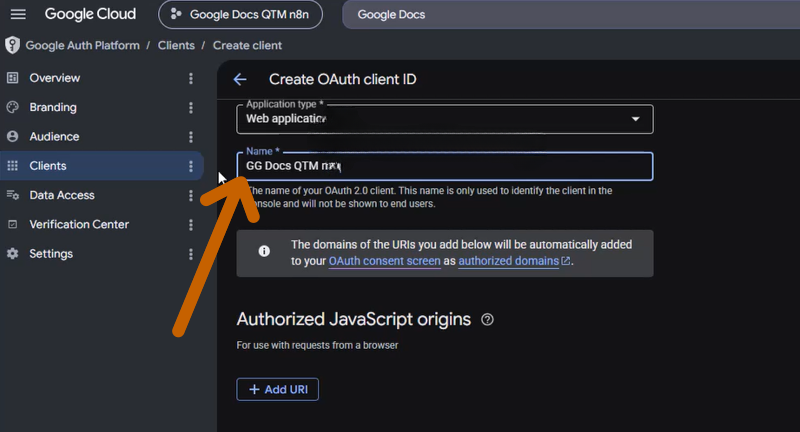Go to Clients breadcrumb link
This screenshot has width=800, height=432.
tap(176, 45)
